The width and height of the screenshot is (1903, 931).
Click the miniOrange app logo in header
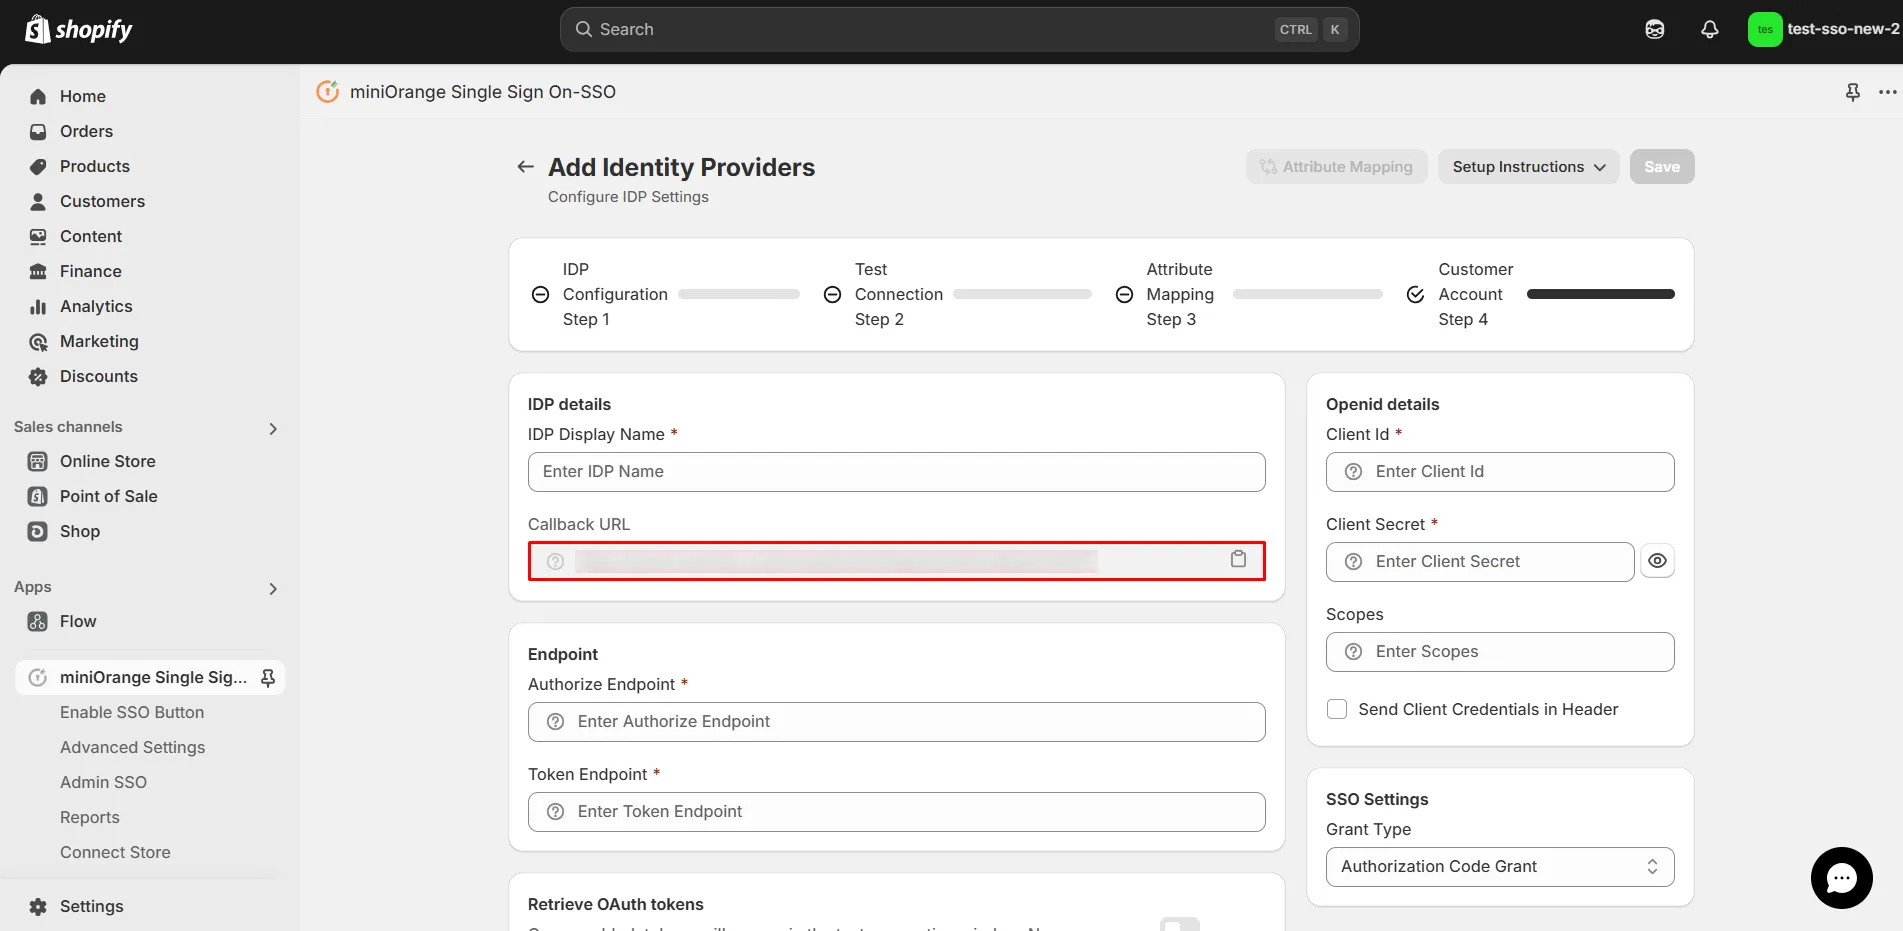pyautogui.click(x=328, y=92)
